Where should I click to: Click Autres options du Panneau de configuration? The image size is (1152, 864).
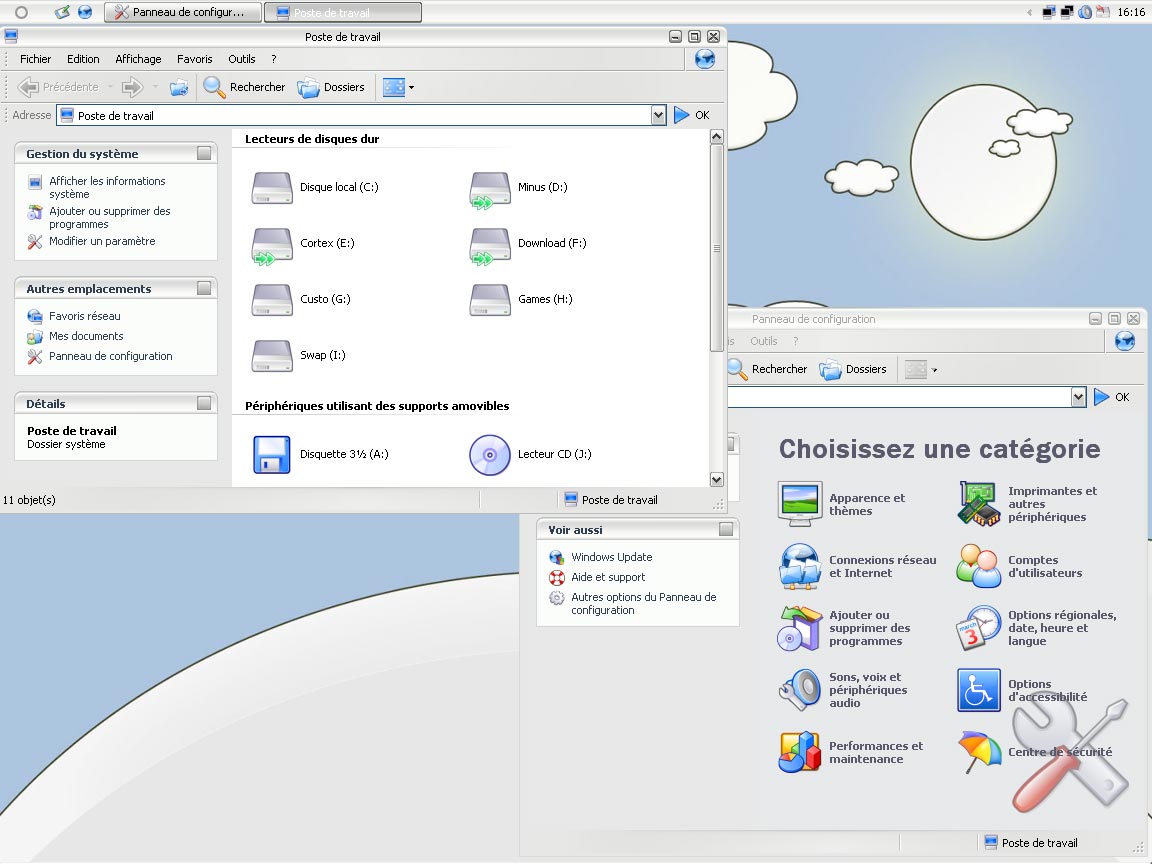coord(644,603)
